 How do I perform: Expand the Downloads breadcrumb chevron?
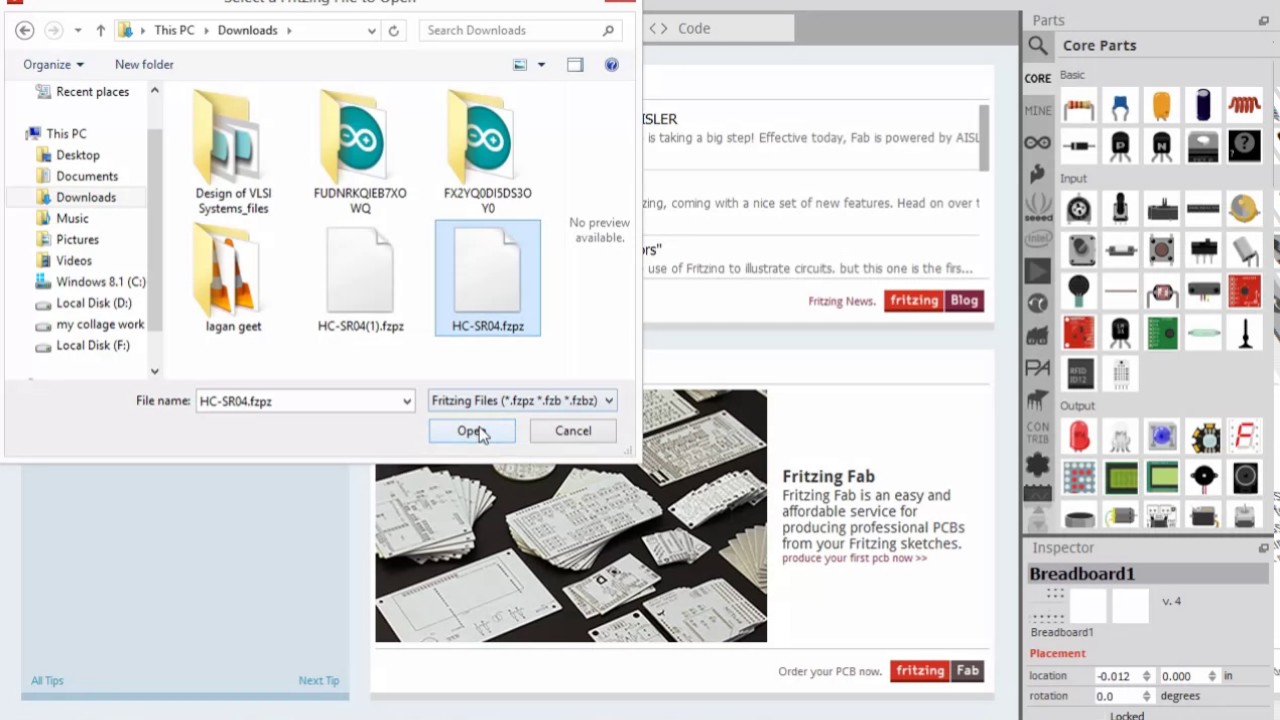pos(289,31)
